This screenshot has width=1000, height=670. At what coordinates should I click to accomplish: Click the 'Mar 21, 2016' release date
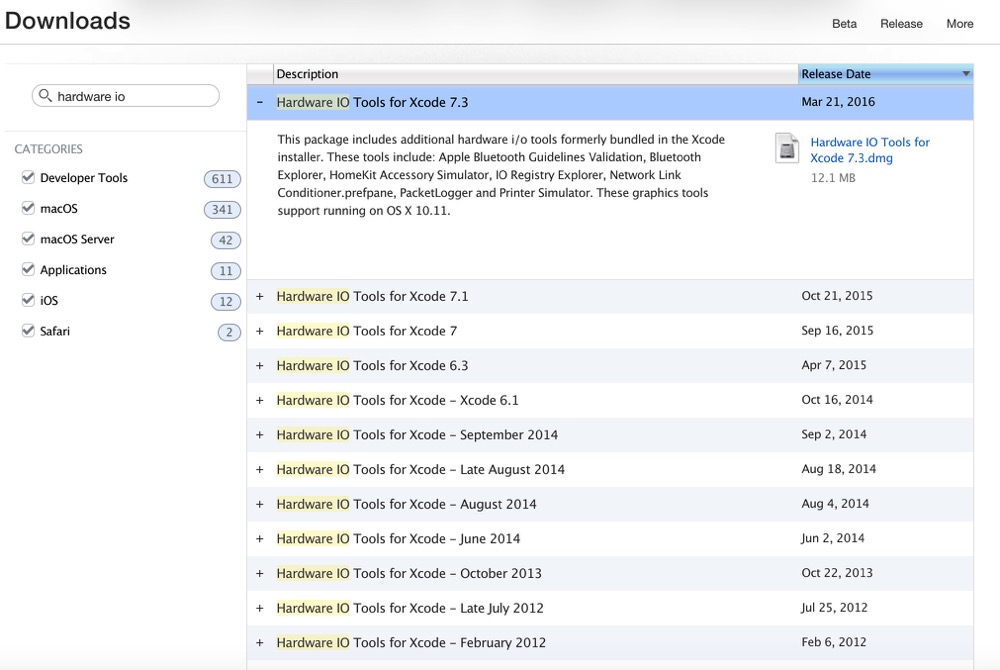(x=838, y=101)
